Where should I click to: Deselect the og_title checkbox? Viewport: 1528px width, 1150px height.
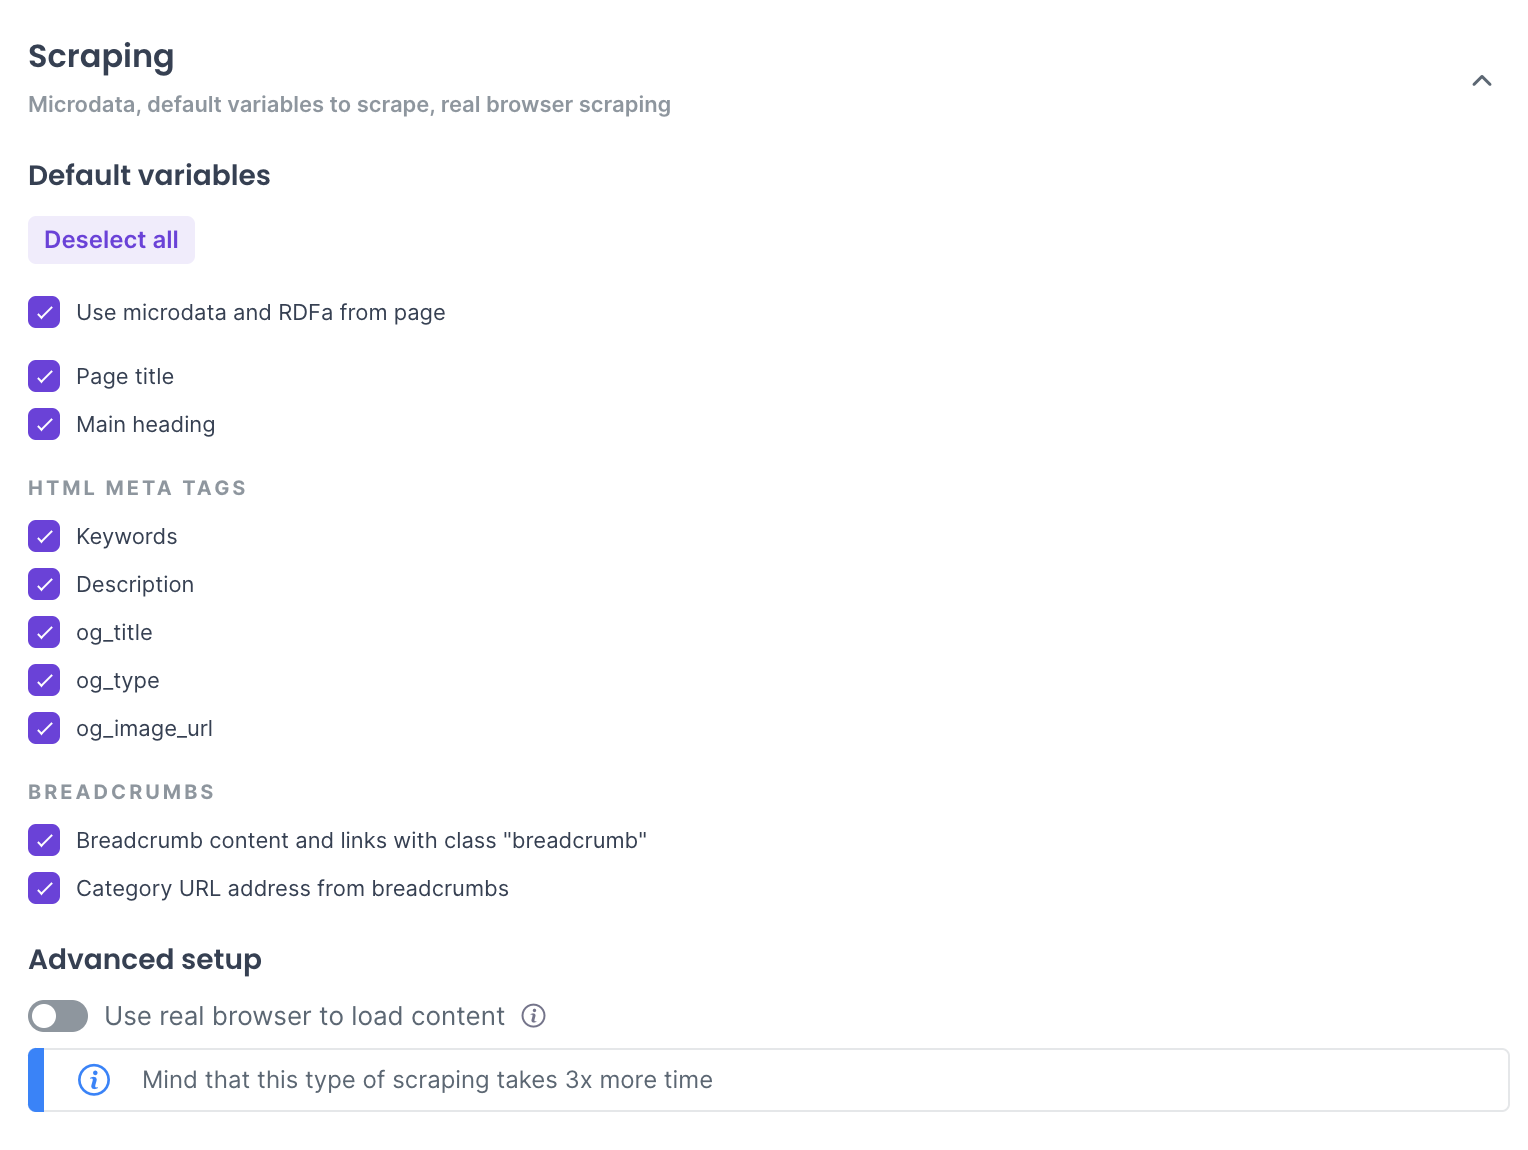tap(44, 632)
